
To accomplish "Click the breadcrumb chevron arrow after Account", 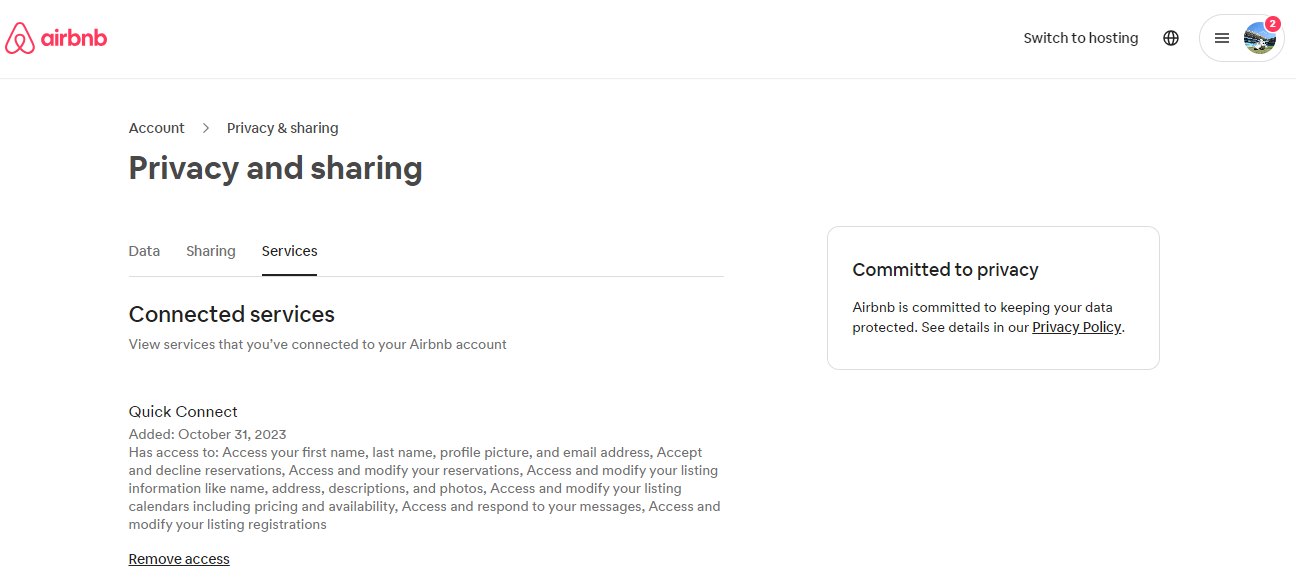I will pos(206,128).
